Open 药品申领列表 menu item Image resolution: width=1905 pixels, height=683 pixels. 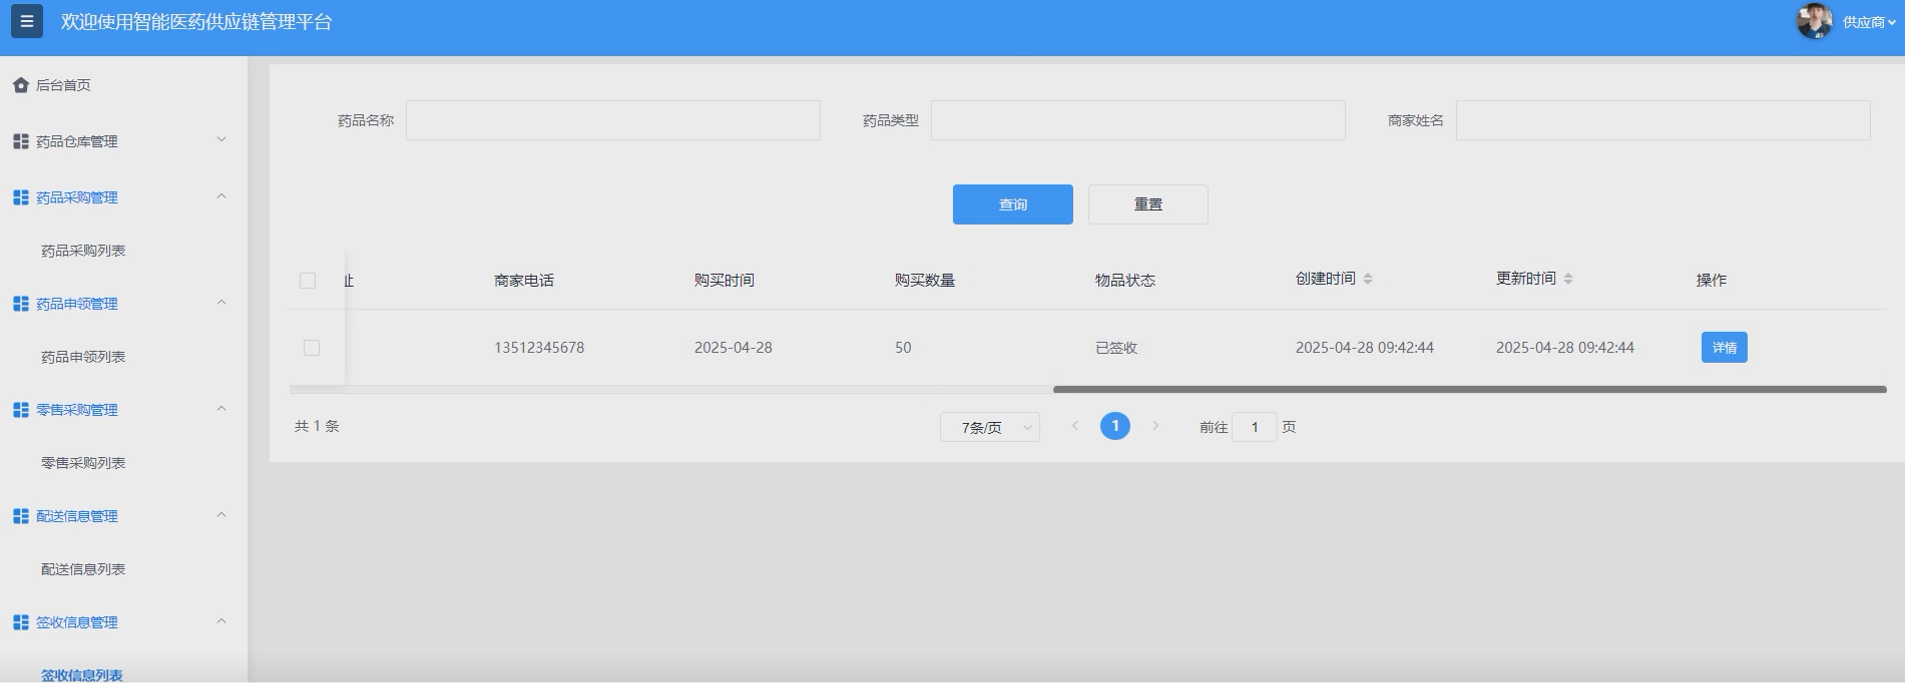coord(83,357)
